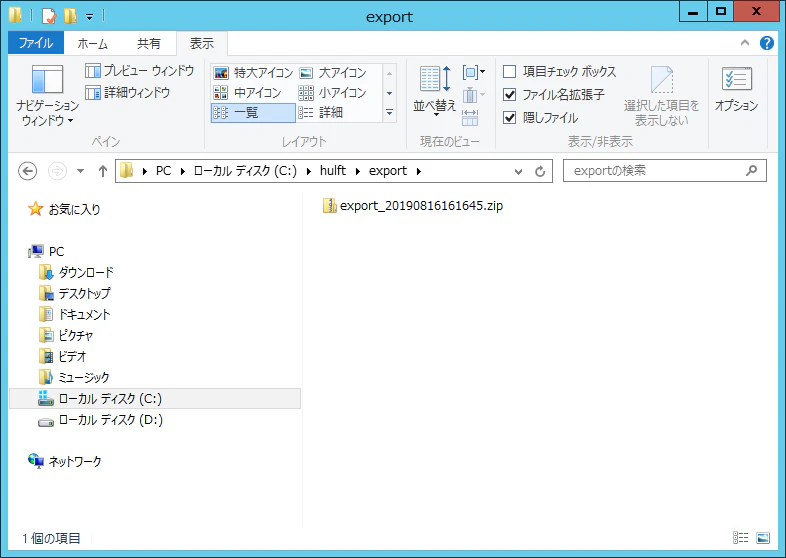Toggle the Preview pane (プレビュー ウィンドウ)
The image size is (786, 558).
point(139,71)
